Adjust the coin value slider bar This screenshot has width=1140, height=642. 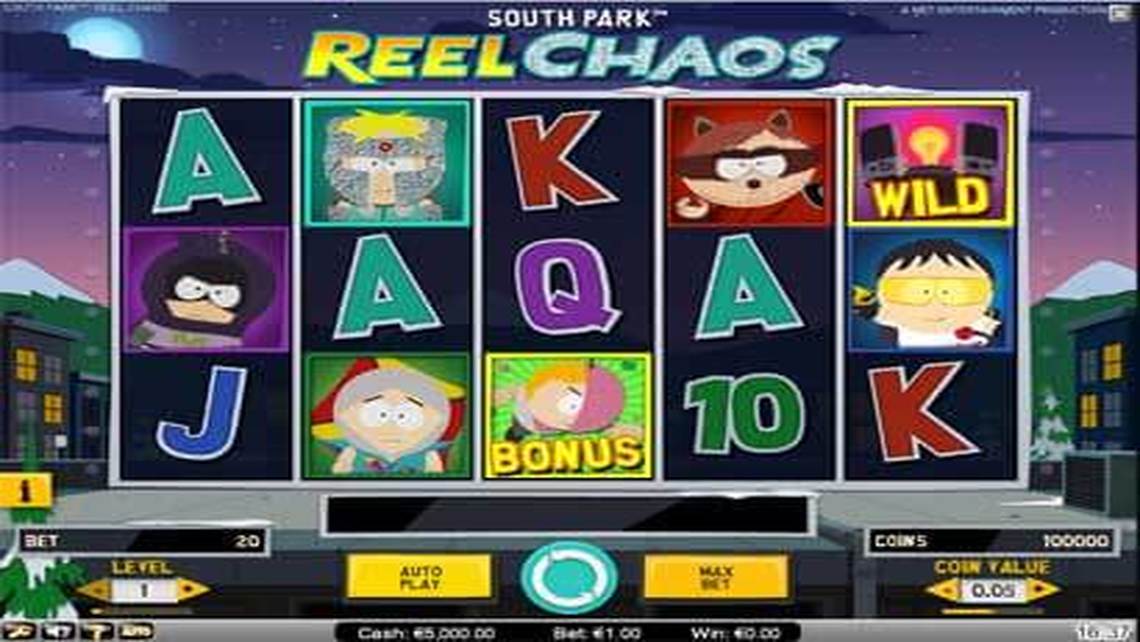pos(992,611)
